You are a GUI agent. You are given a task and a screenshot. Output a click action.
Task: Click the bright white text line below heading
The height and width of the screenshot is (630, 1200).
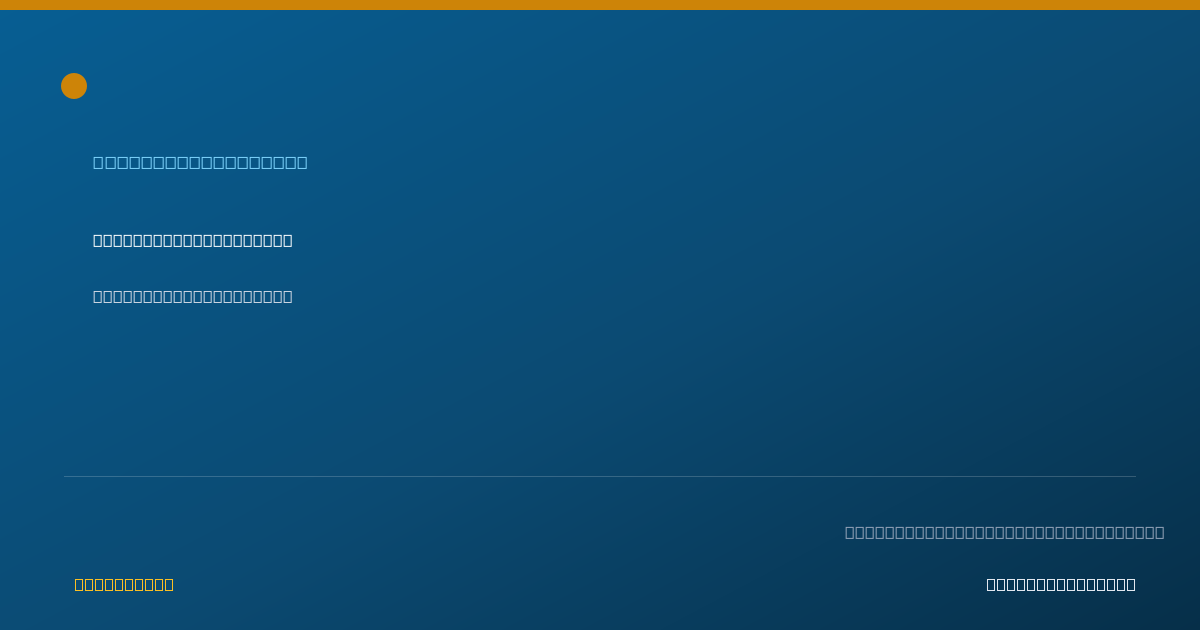coord(193,240)
